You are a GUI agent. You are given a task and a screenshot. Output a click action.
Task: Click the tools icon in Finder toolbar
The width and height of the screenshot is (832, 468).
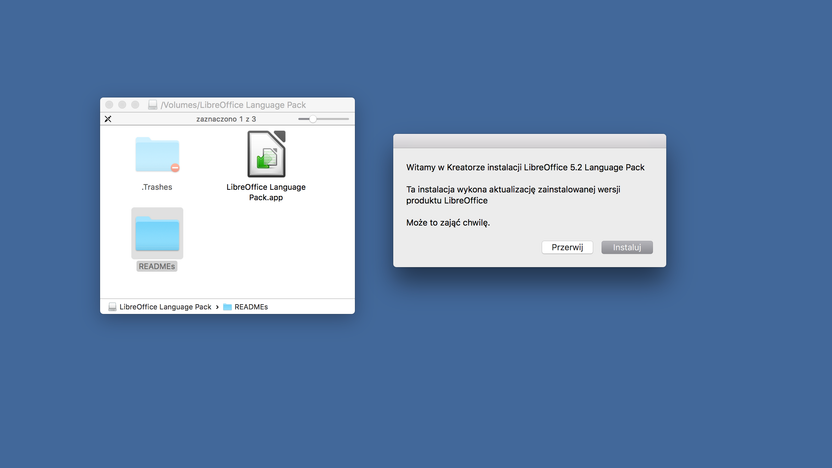(108, 119)
